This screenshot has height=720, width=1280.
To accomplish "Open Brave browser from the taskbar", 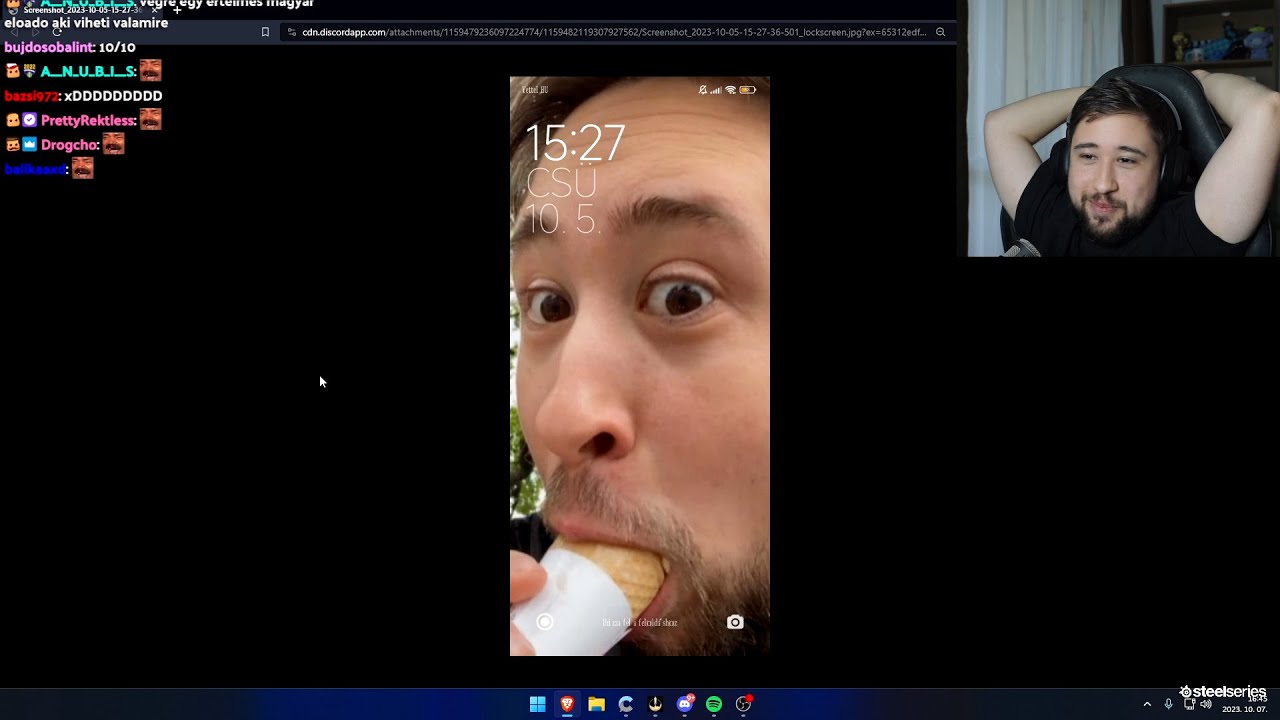I will pyautogui.click(x=567, y=704).
